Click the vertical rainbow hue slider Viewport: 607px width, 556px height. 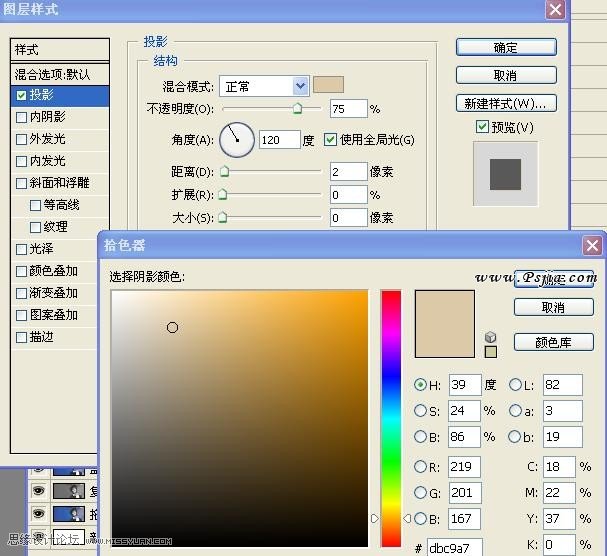(391, 400)
